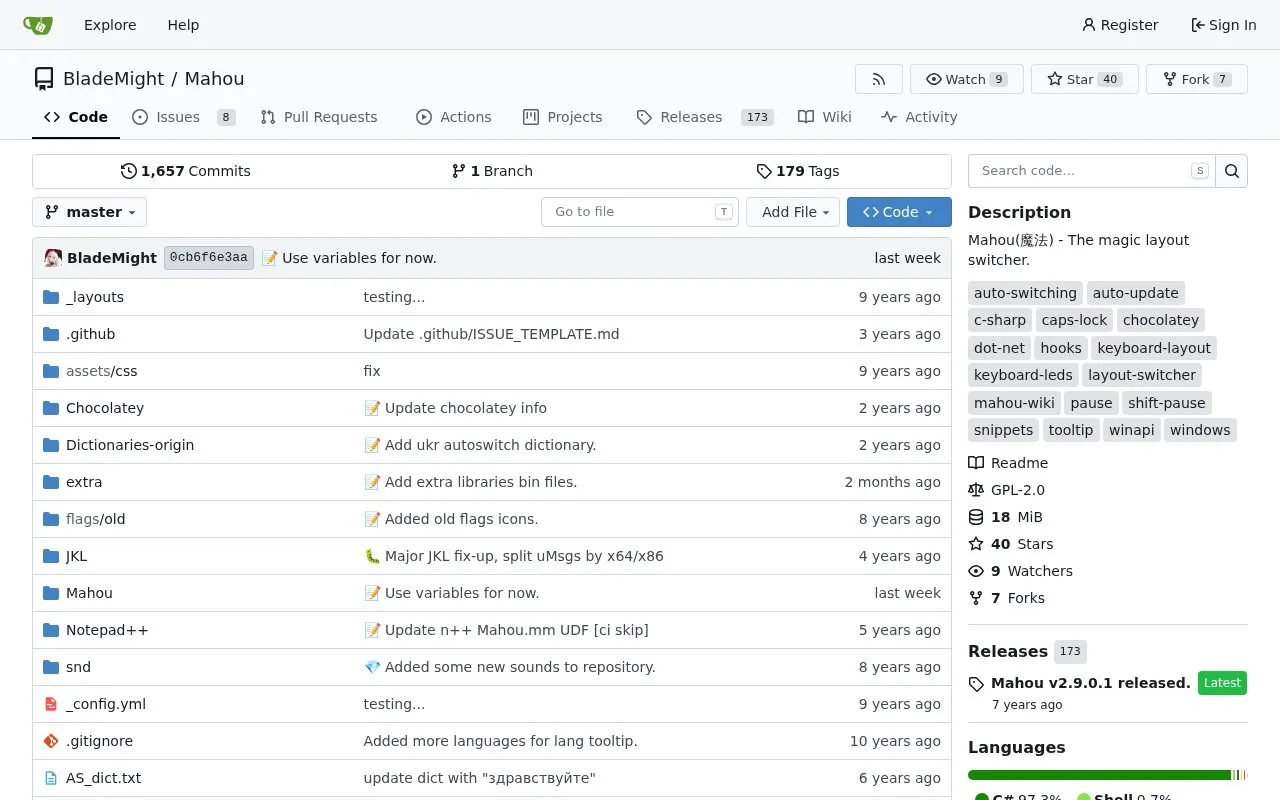Click the shift-pause topic tag
Screen dimensions: 1280x800
[x=1166, y=403]
